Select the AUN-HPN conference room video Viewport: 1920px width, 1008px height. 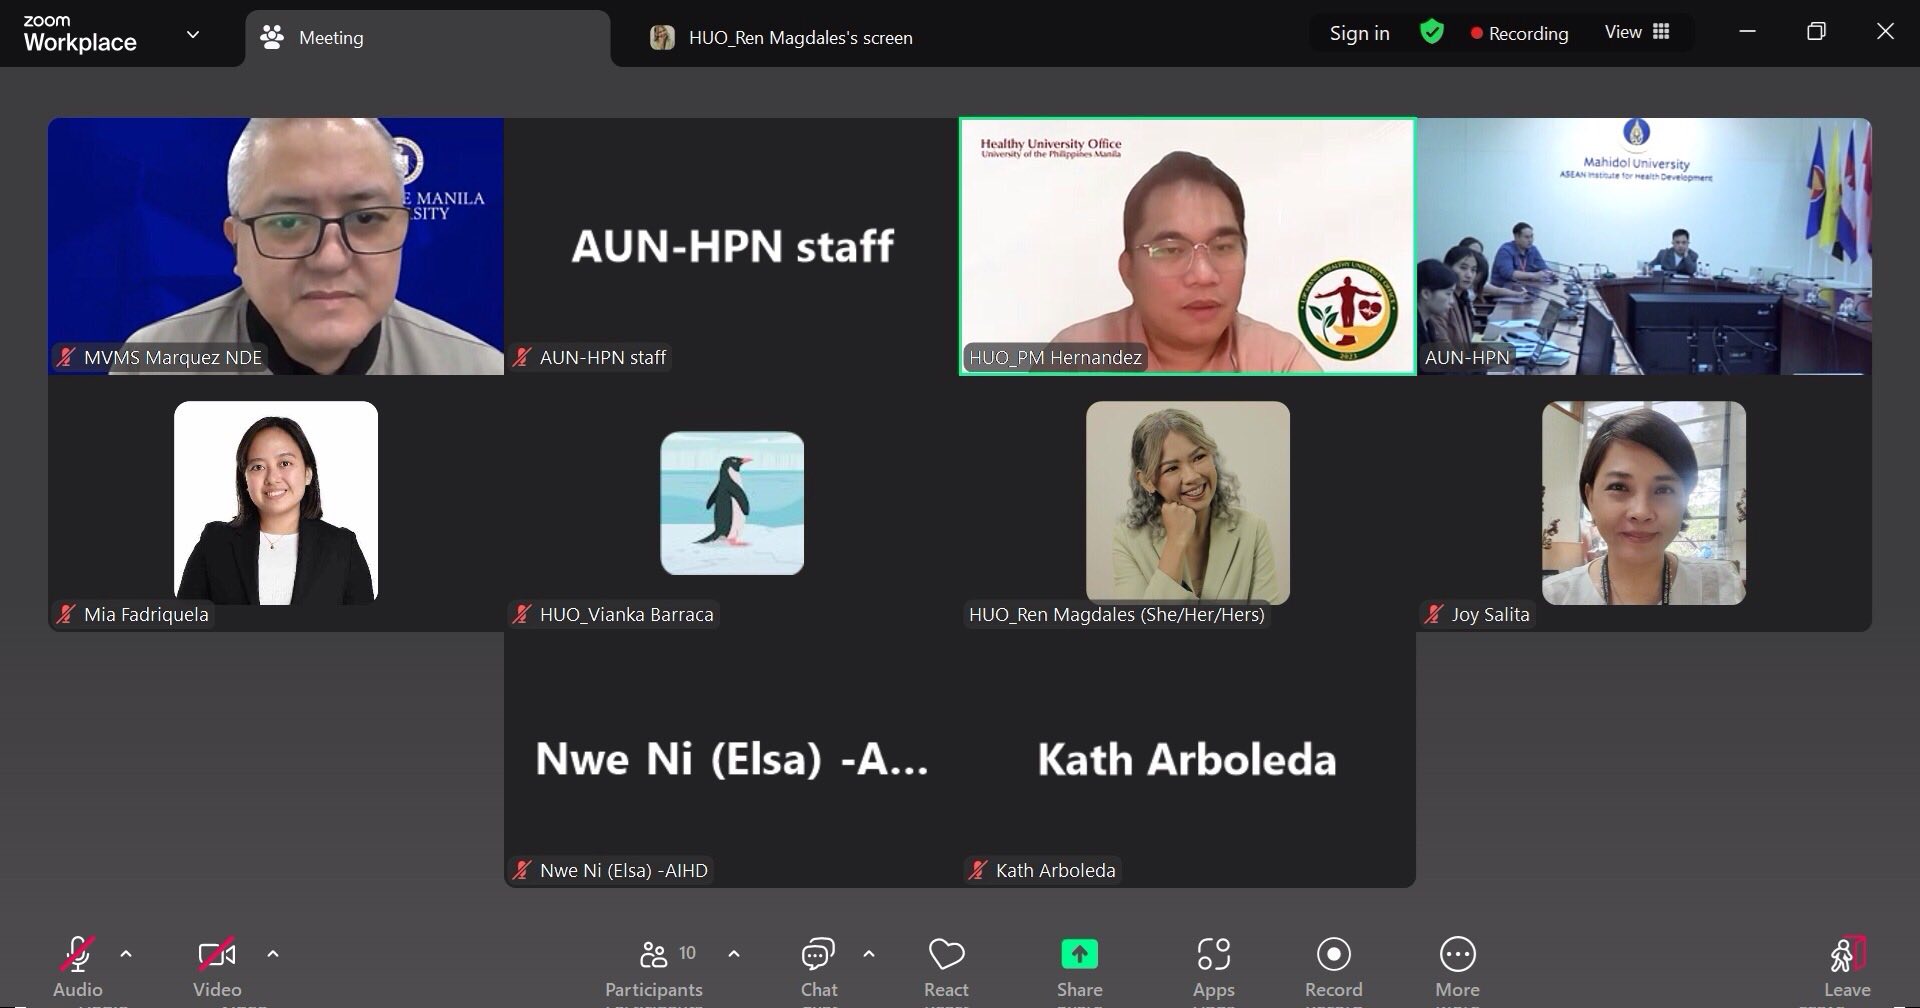tap(1644, 246)
